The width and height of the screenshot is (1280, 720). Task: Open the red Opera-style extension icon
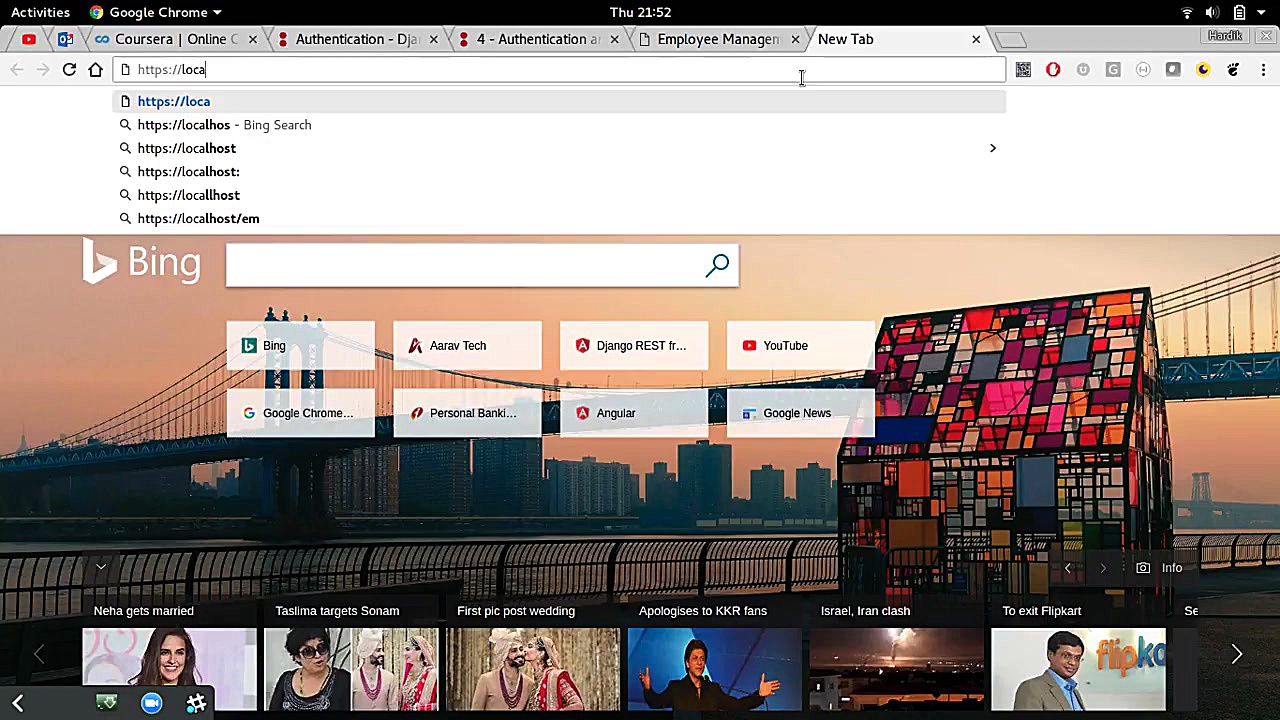click(1053, 69)
